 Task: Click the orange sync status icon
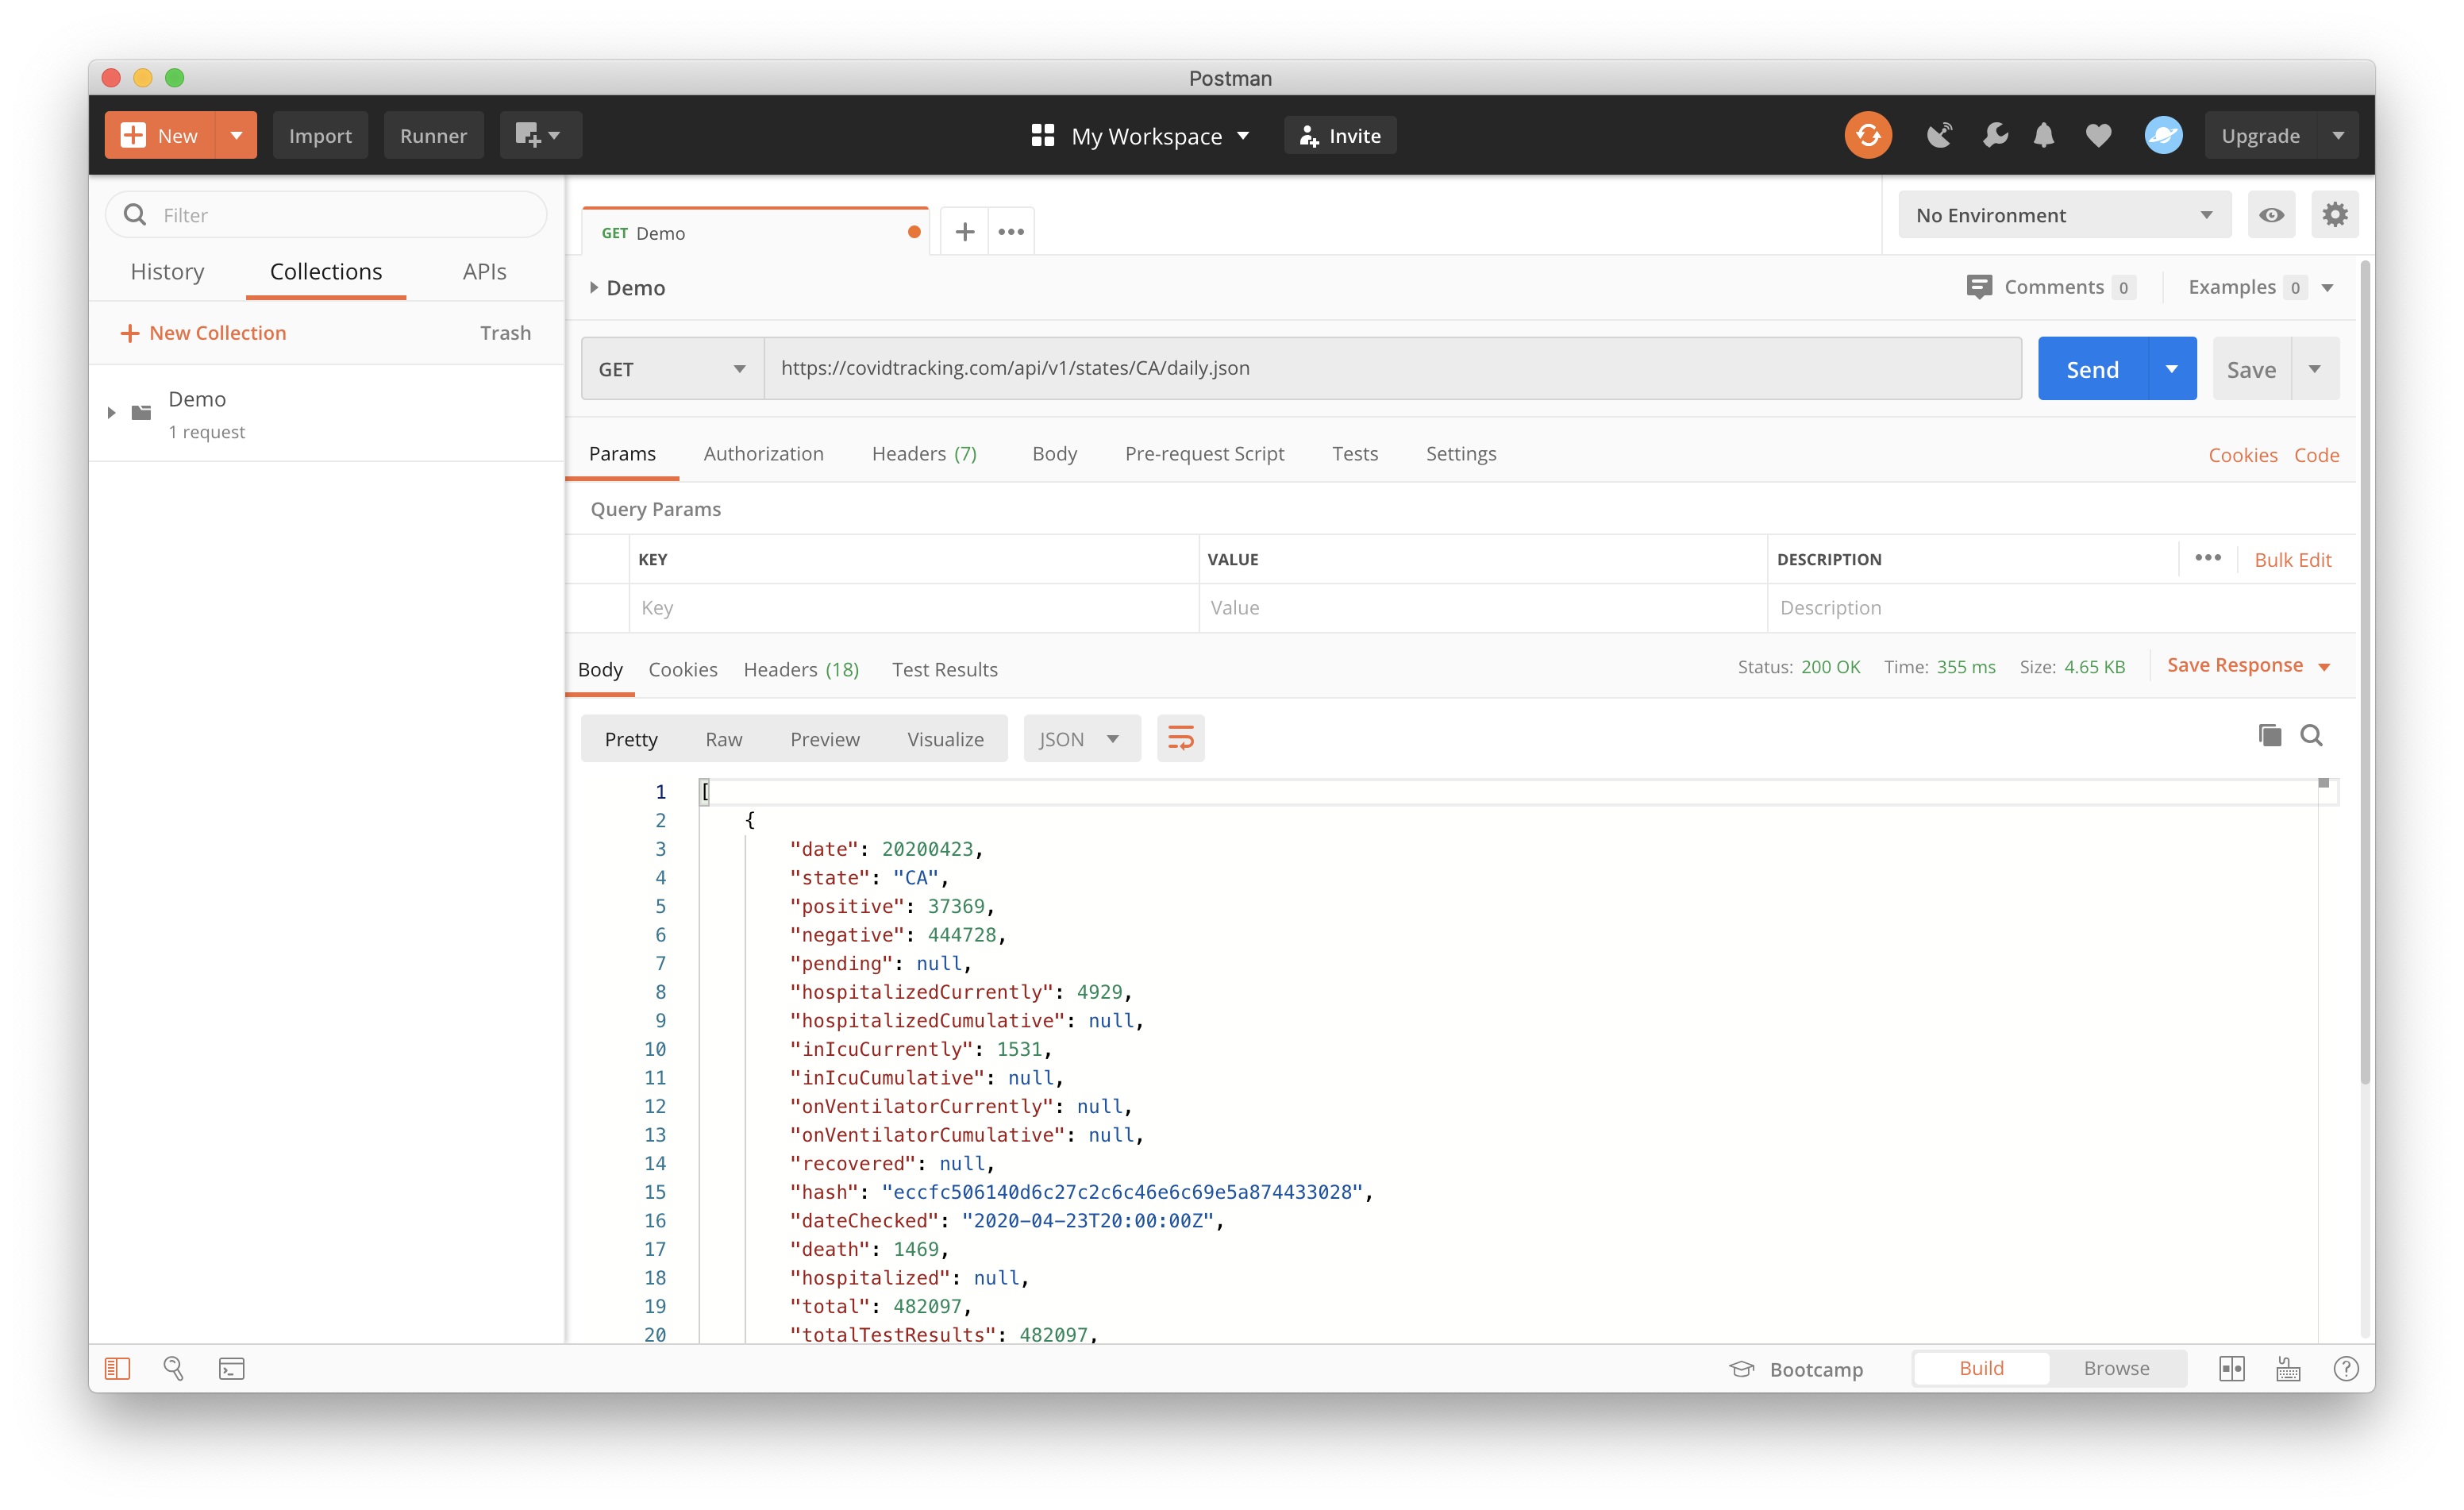click(1867, 135)
